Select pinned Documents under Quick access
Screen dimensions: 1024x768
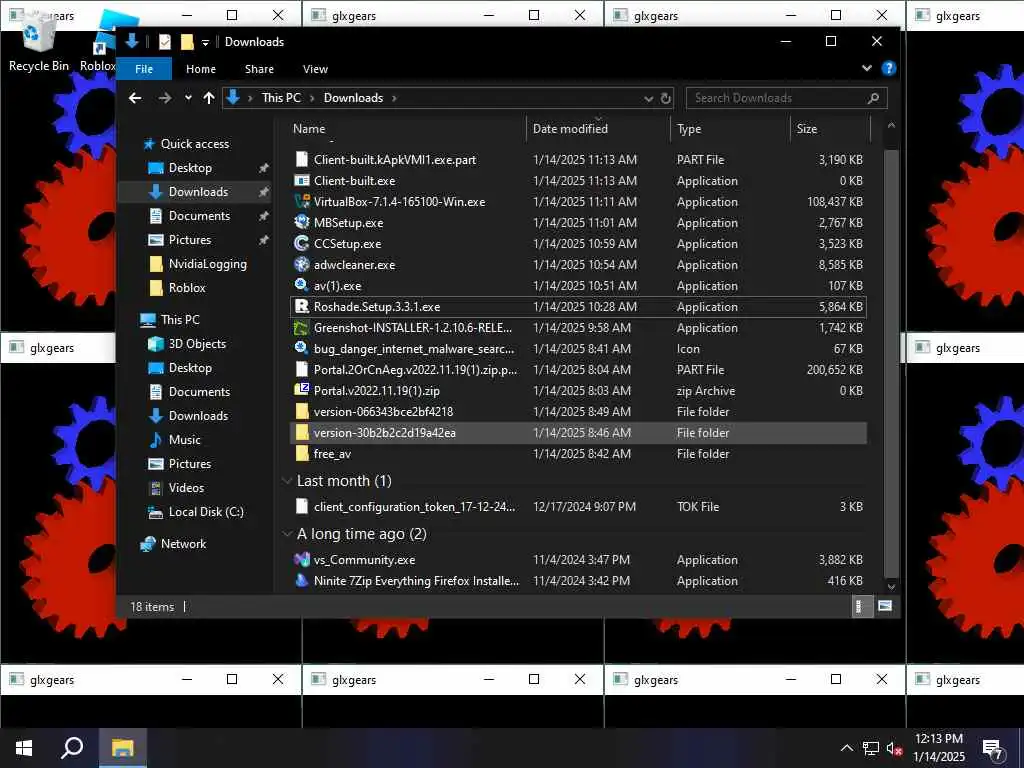point(199,216)
